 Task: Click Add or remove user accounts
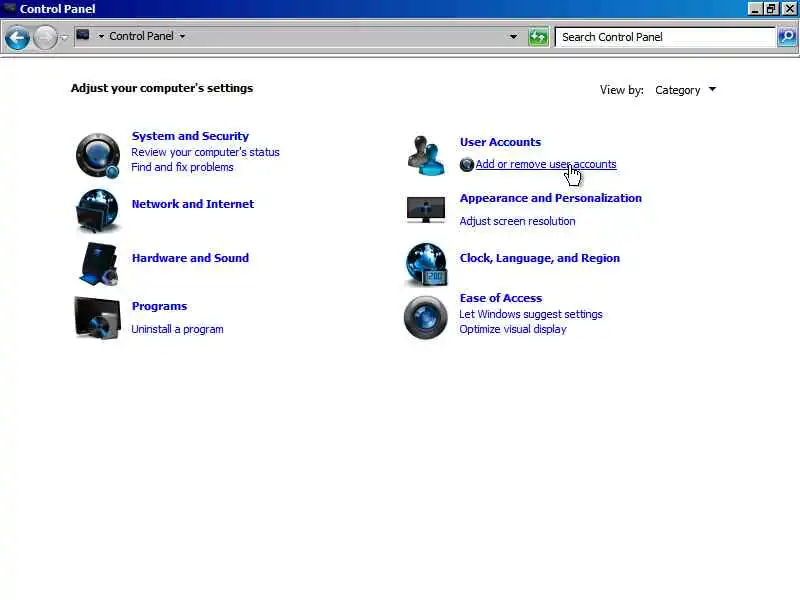[546, 164]
